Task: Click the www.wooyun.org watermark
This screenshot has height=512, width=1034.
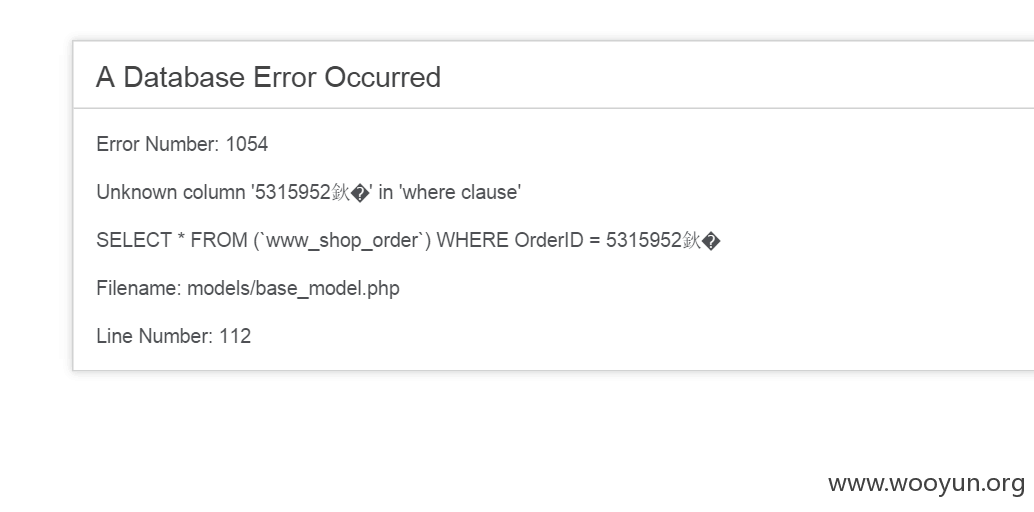Action: (927, 484)
